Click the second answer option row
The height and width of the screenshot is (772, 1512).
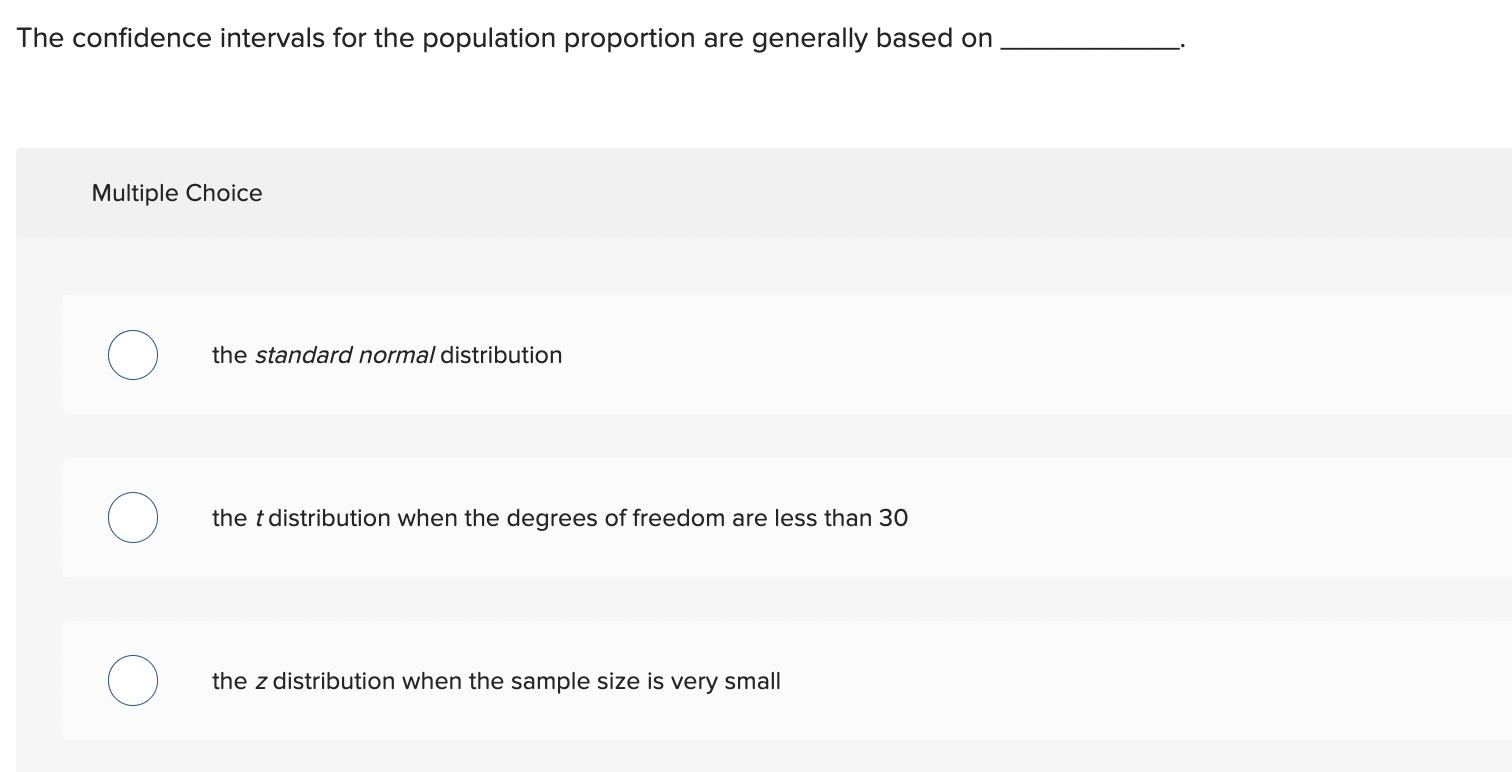point(700,517)
